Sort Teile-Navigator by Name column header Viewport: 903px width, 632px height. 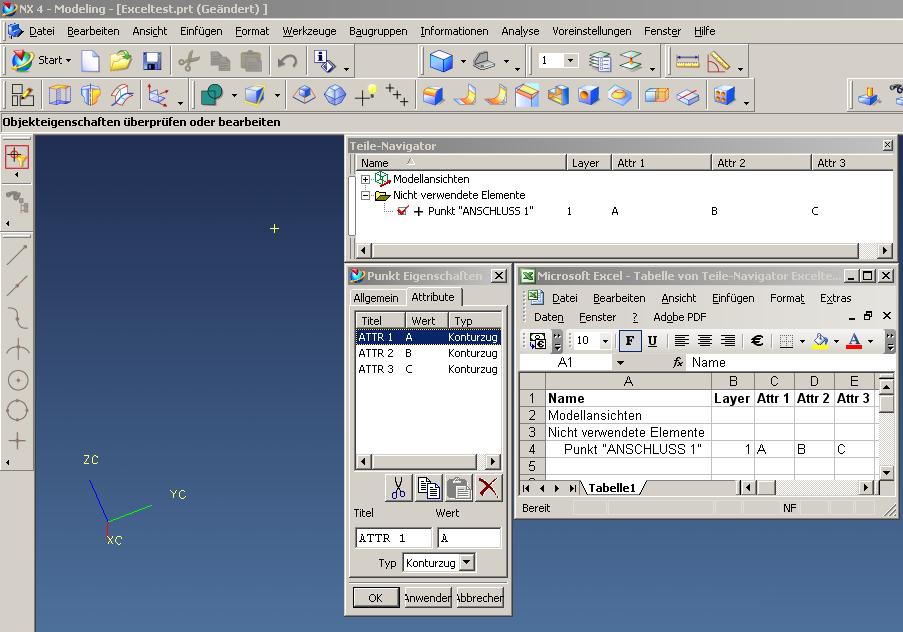(x=461, y=163)
